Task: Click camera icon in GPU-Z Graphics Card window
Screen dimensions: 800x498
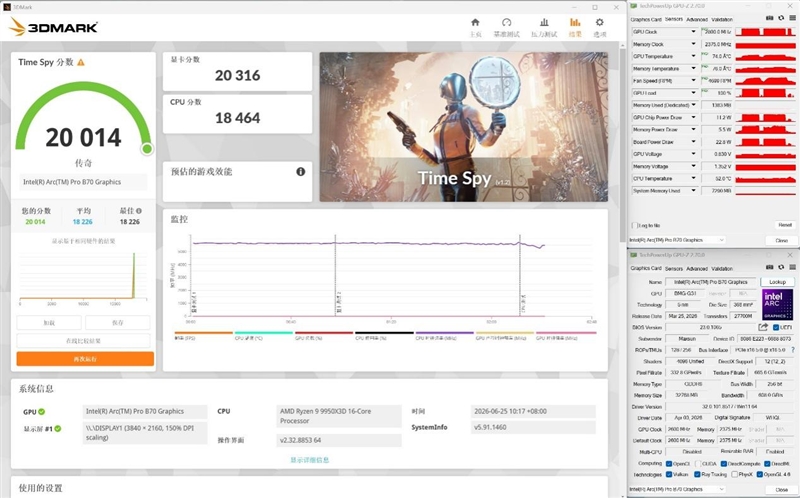Action: click(x=769, y=267)
